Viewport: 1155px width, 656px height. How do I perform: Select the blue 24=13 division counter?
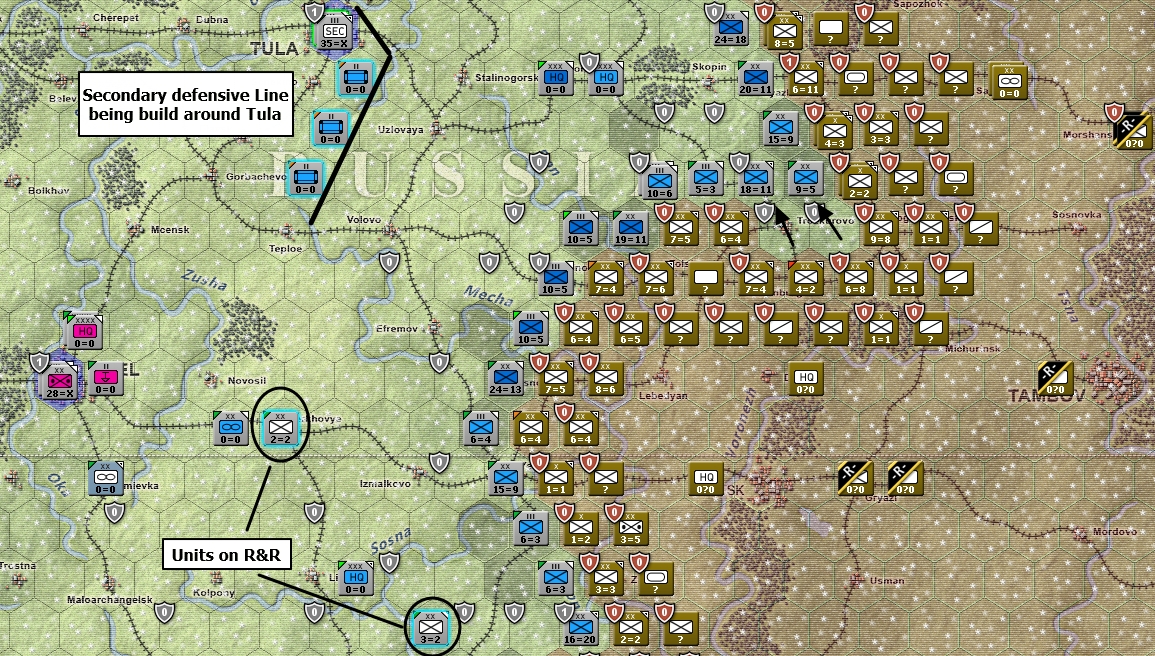(505, 379)
